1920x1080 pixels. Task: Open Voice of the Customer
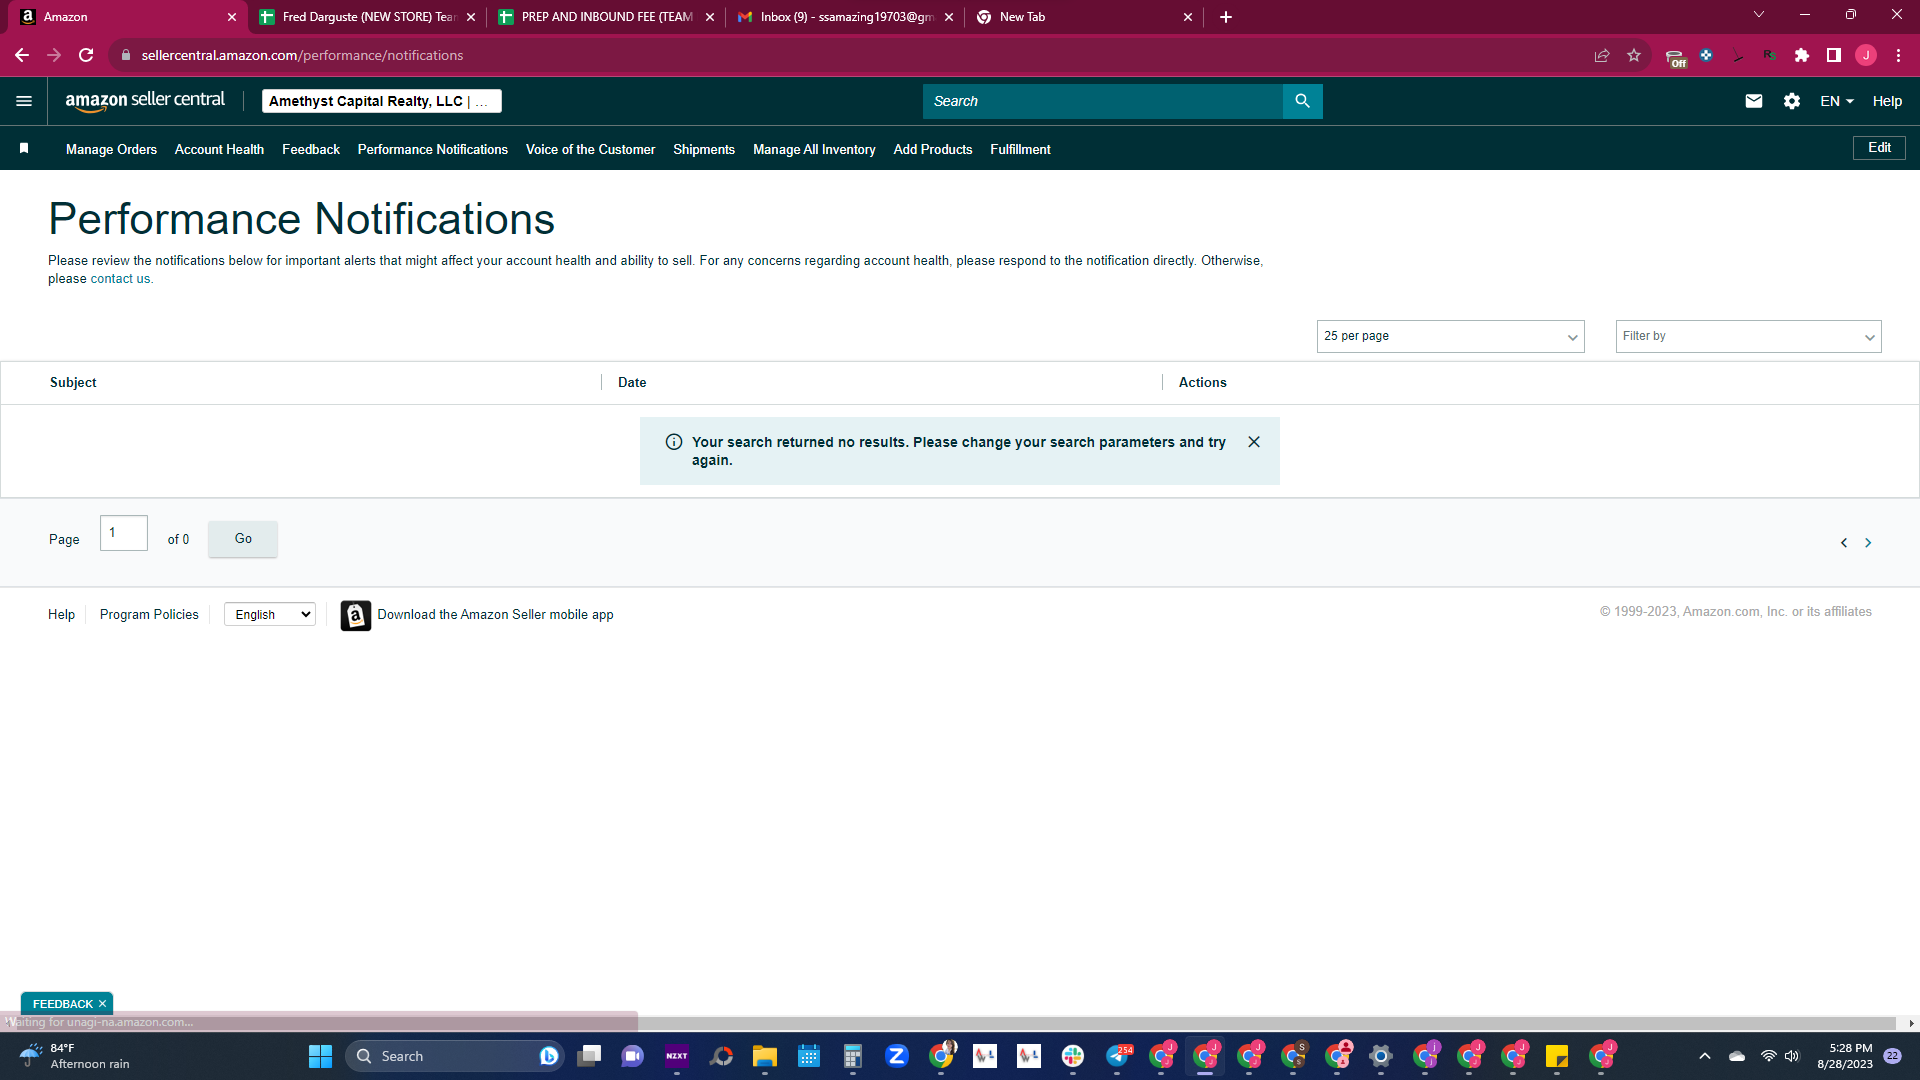[591, 149]
